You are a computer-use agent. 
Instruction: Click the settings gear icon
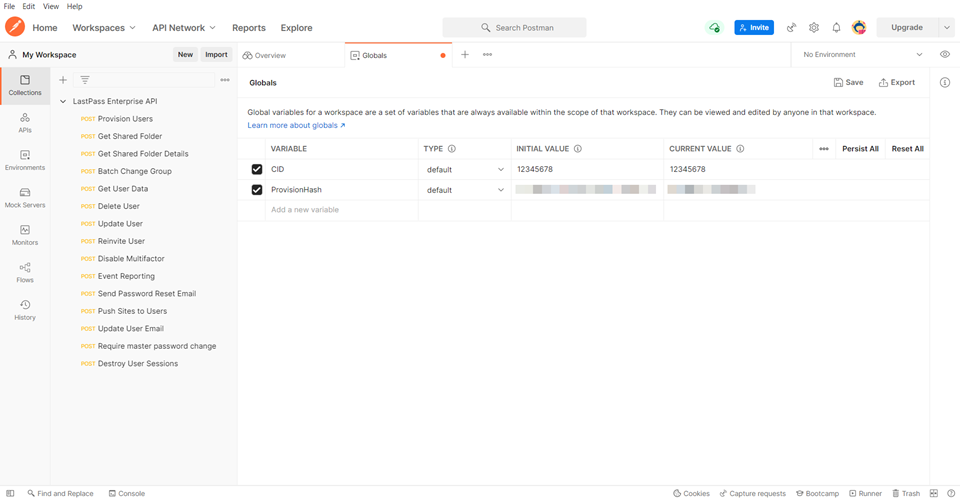click(x=814, y=28)
